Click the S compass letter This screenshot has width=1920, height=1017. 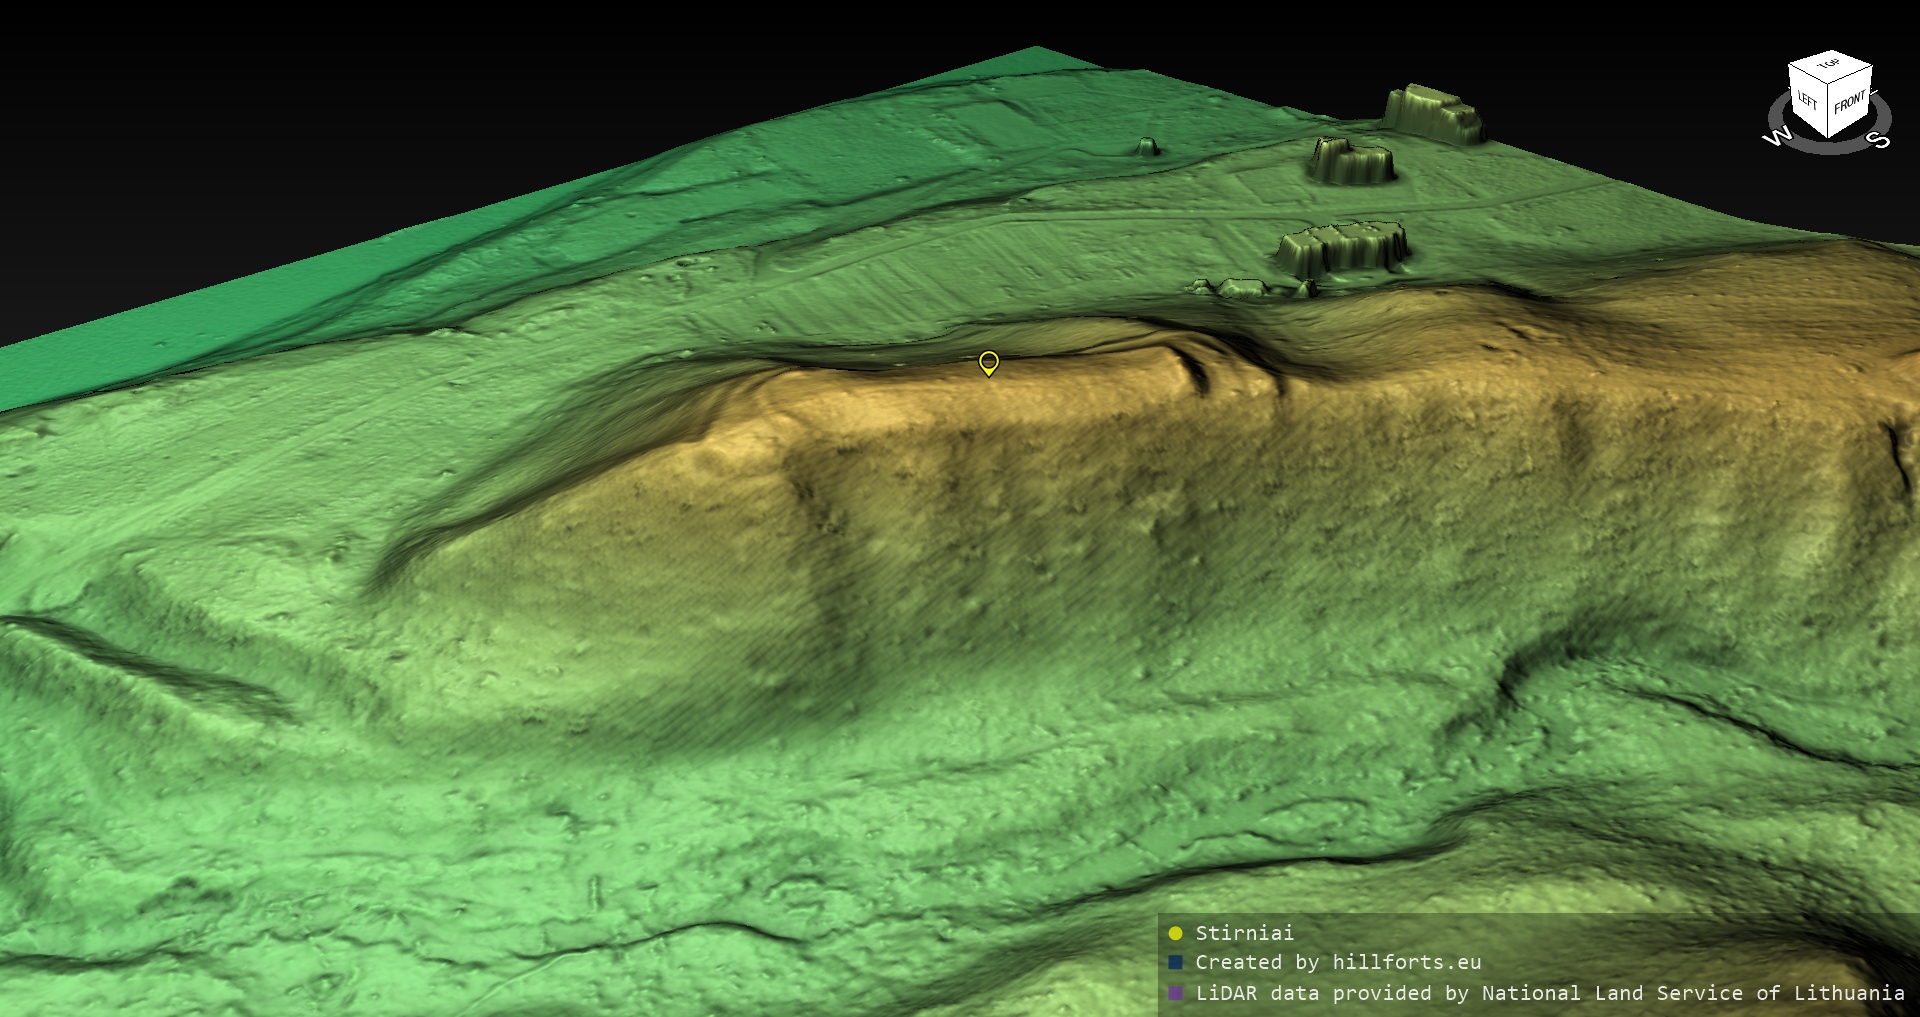(x=1880, y=141)
